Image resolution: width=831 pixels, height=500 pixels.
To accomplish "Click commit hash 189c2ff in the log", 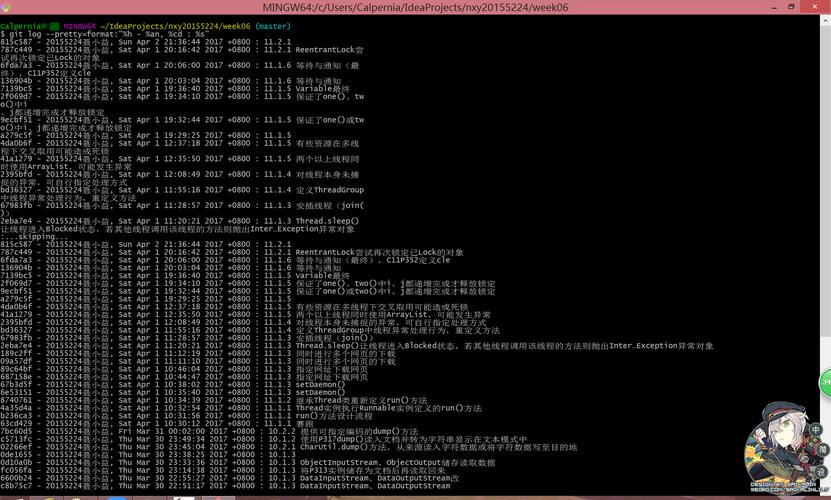I will pyautogui.click(x=17, y=353).
